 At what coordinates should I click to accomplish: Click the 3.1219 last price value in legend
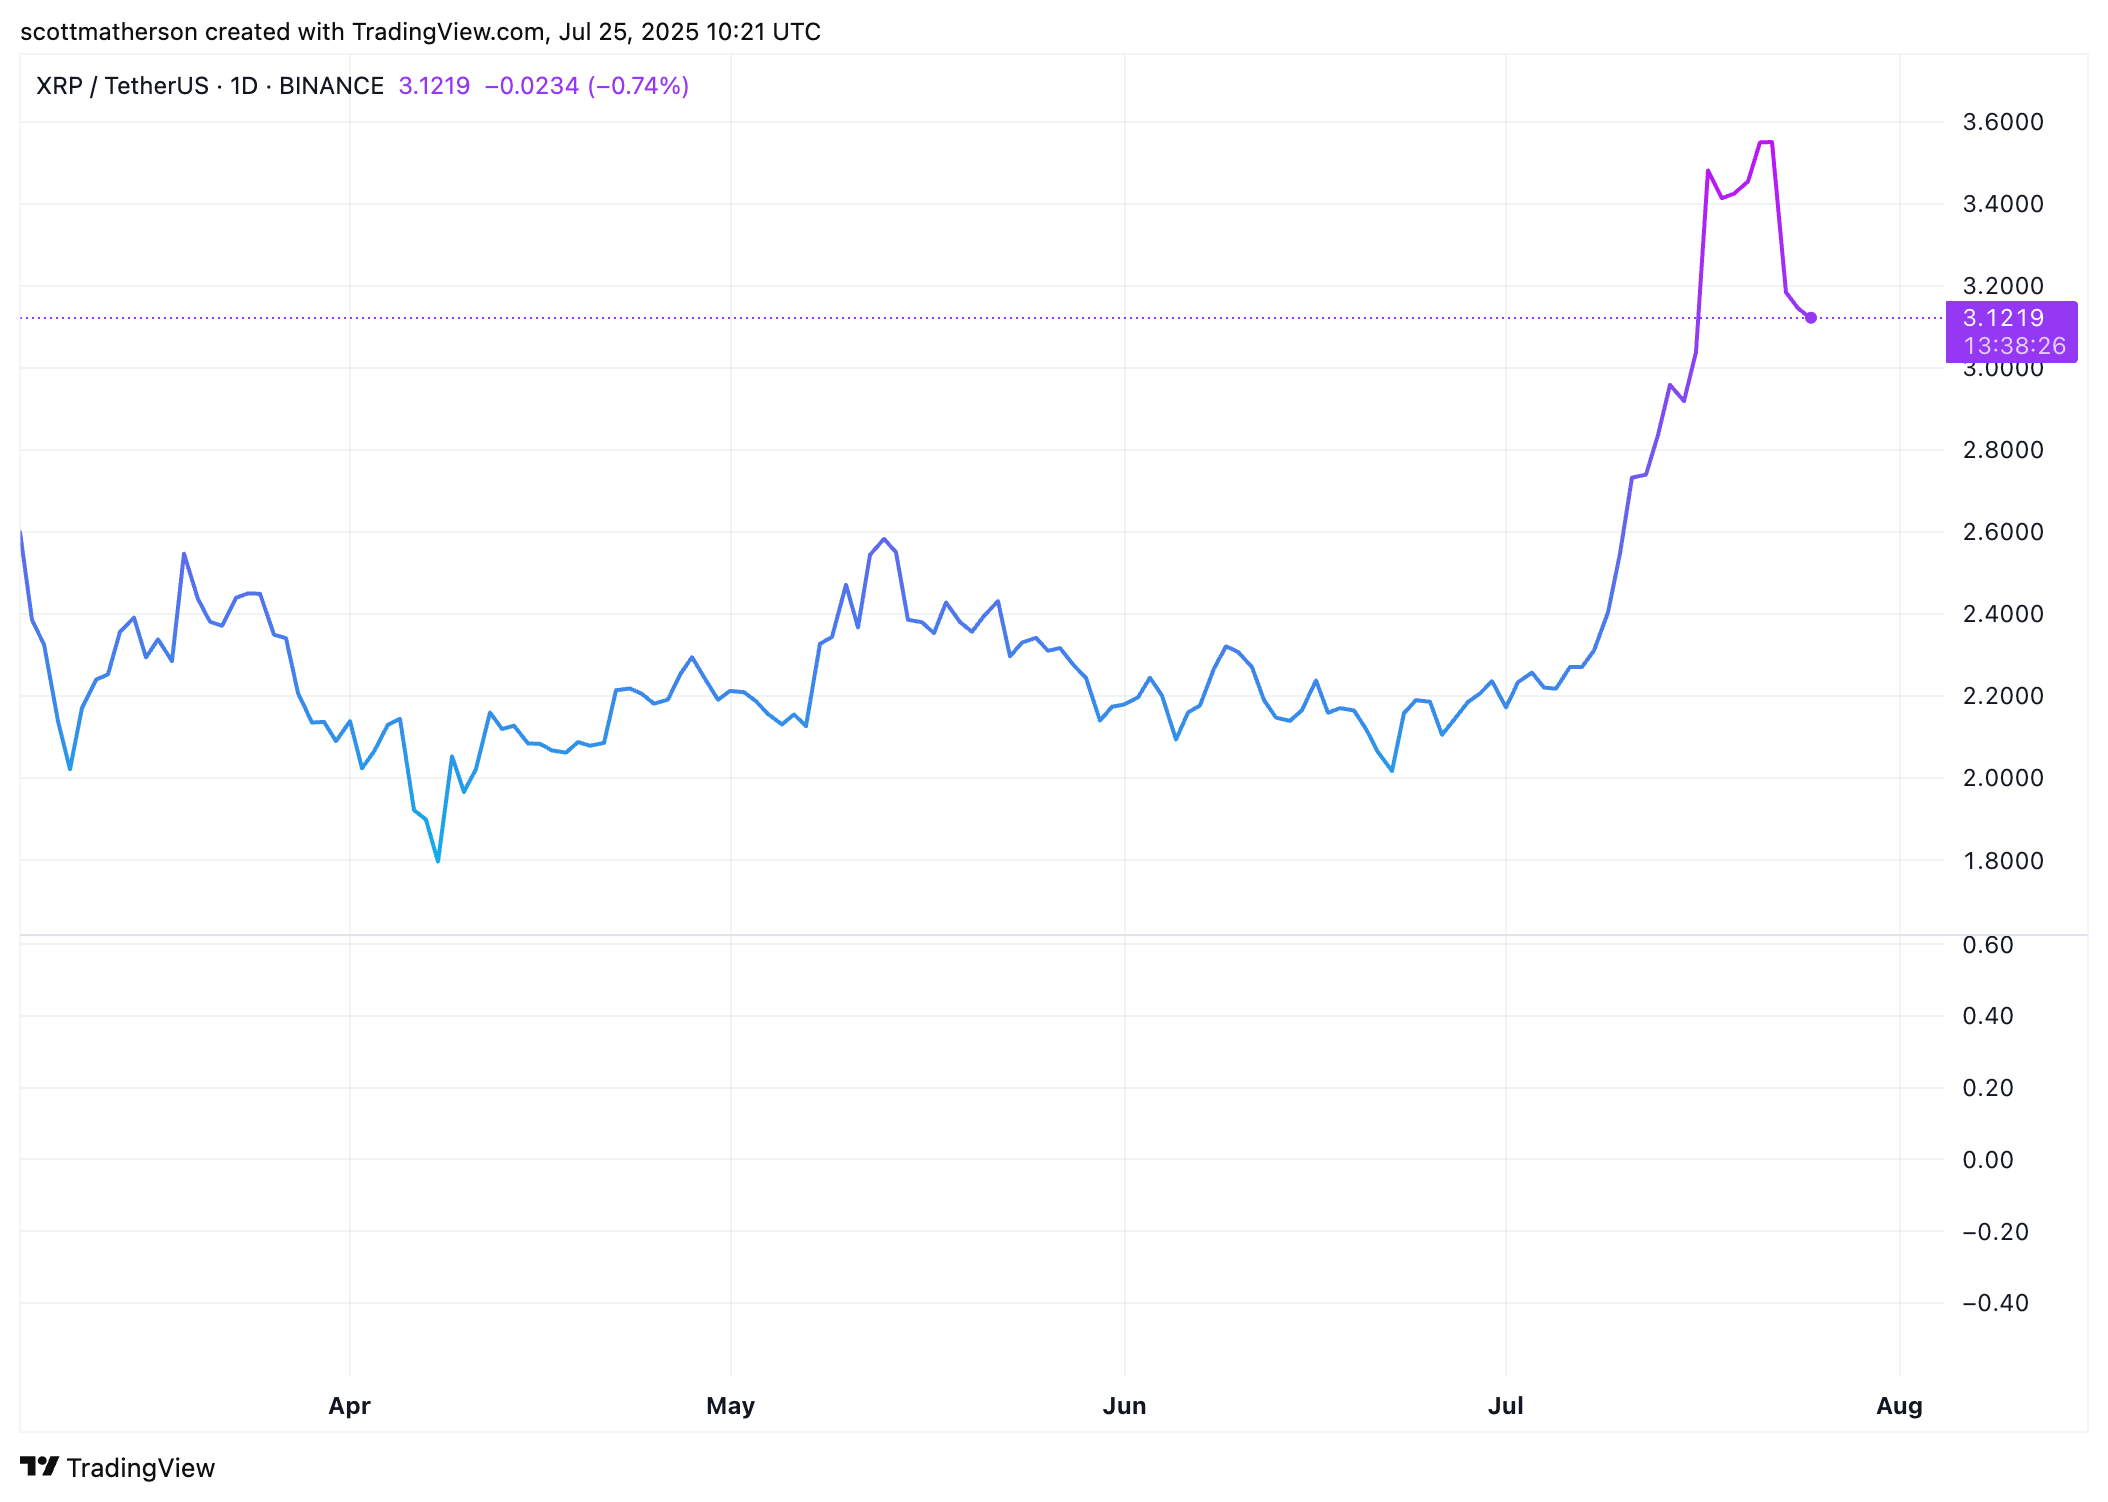click(434, 86)
